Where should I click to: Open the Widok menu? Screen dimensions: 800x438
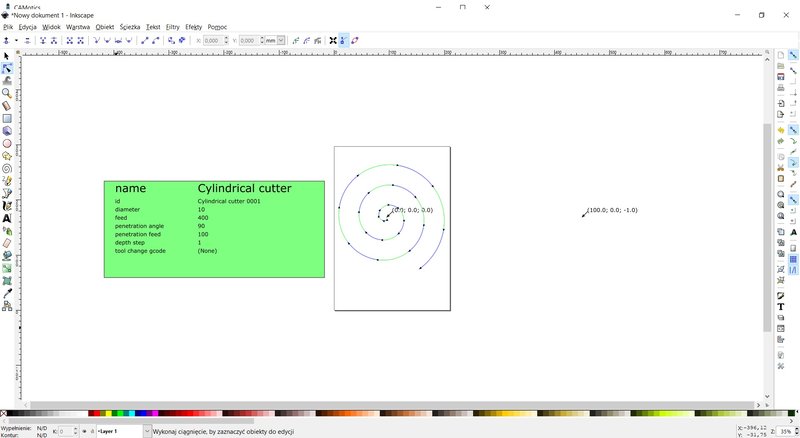pos(52,27)
